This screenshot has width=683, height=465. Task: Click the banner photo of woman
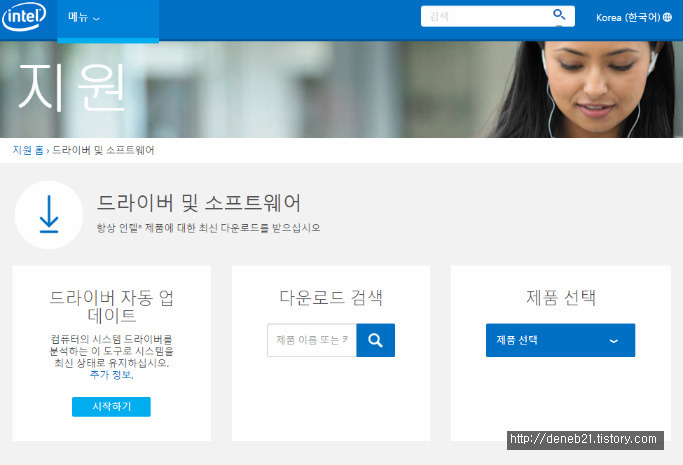tap(584, 89)
